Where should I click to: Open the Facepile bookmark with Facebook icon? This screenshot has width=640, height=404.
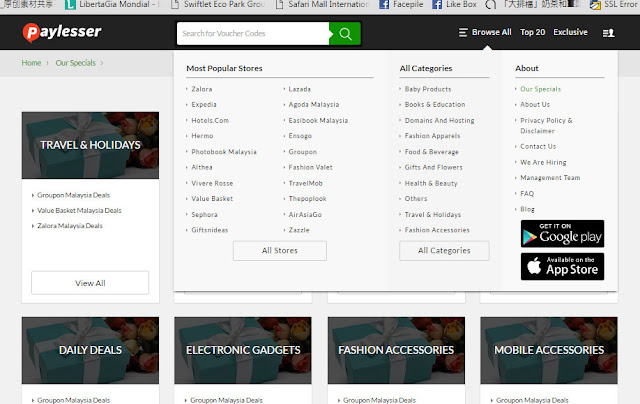401,4
